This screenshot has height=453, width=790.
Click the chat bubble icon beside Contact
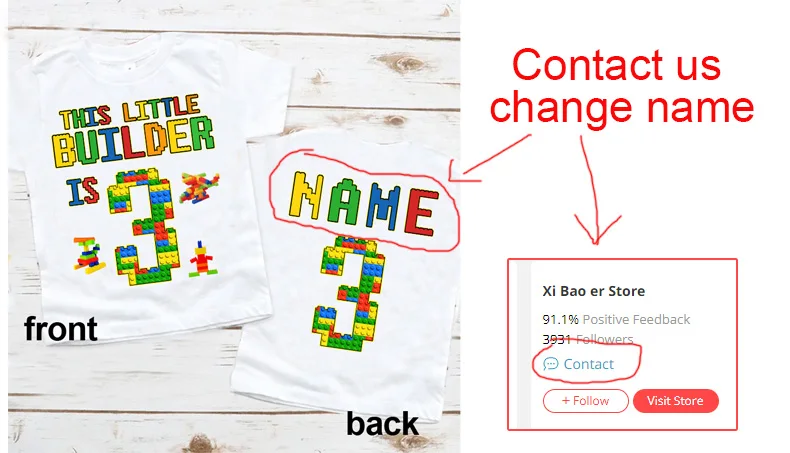551,364
